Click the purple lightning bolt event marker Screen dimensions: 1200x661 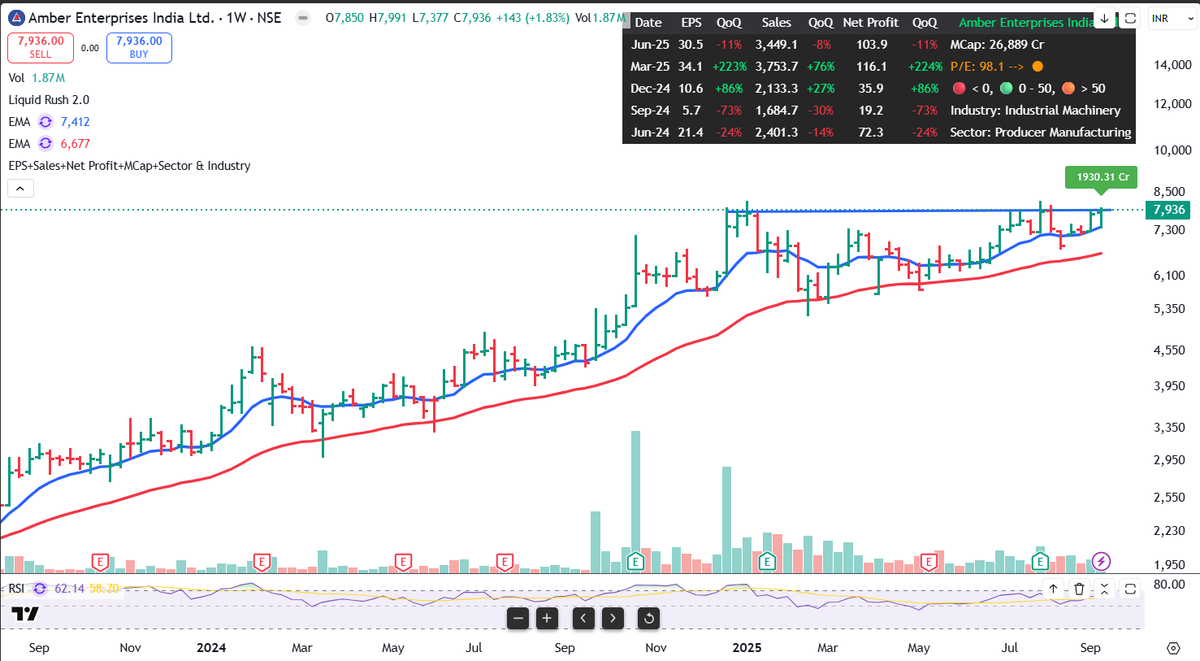(1101, 561)
